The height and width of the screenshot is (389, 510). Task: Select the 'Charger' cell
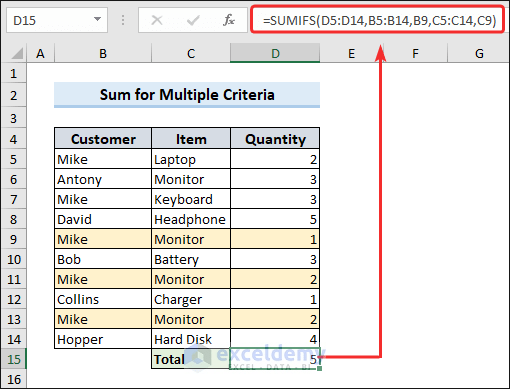coord(191,299)
